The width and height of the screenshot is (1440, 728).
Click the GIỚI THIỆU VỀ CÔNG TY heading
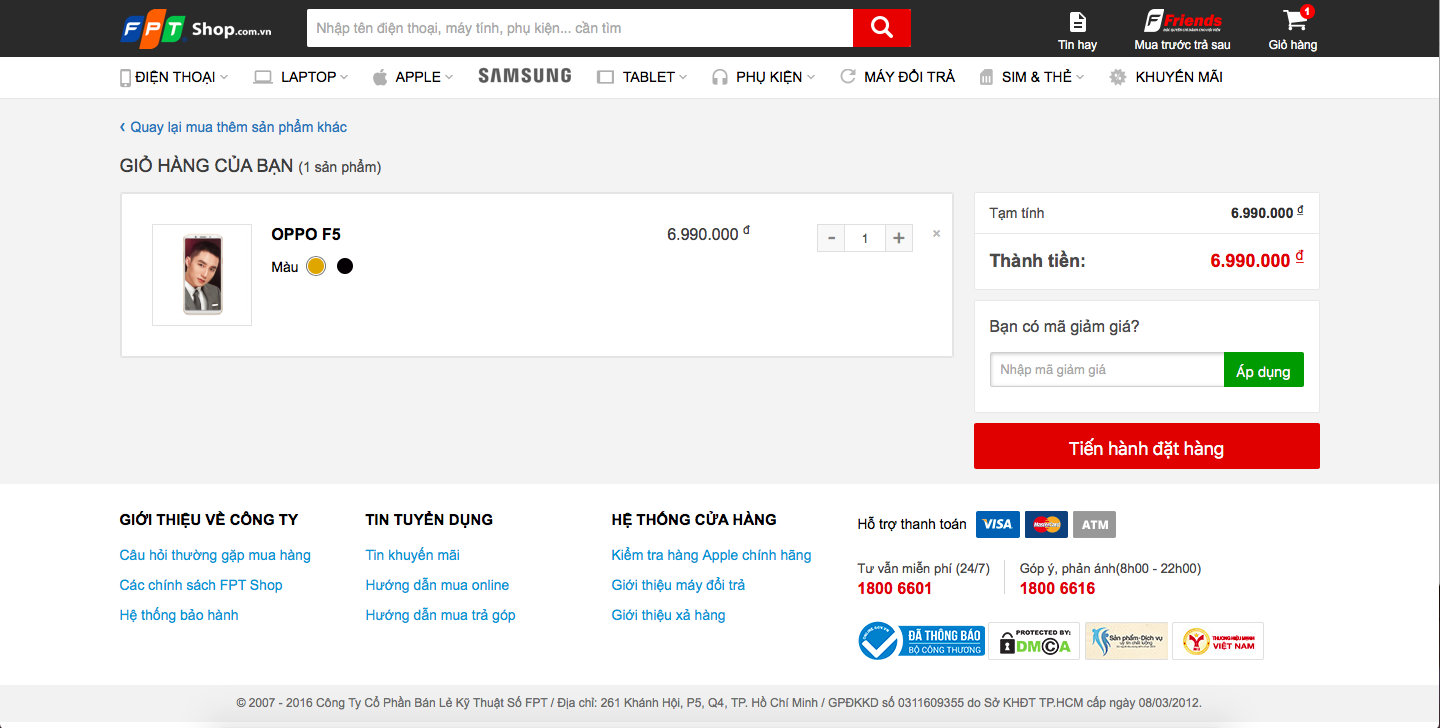(x=209, y=520)
